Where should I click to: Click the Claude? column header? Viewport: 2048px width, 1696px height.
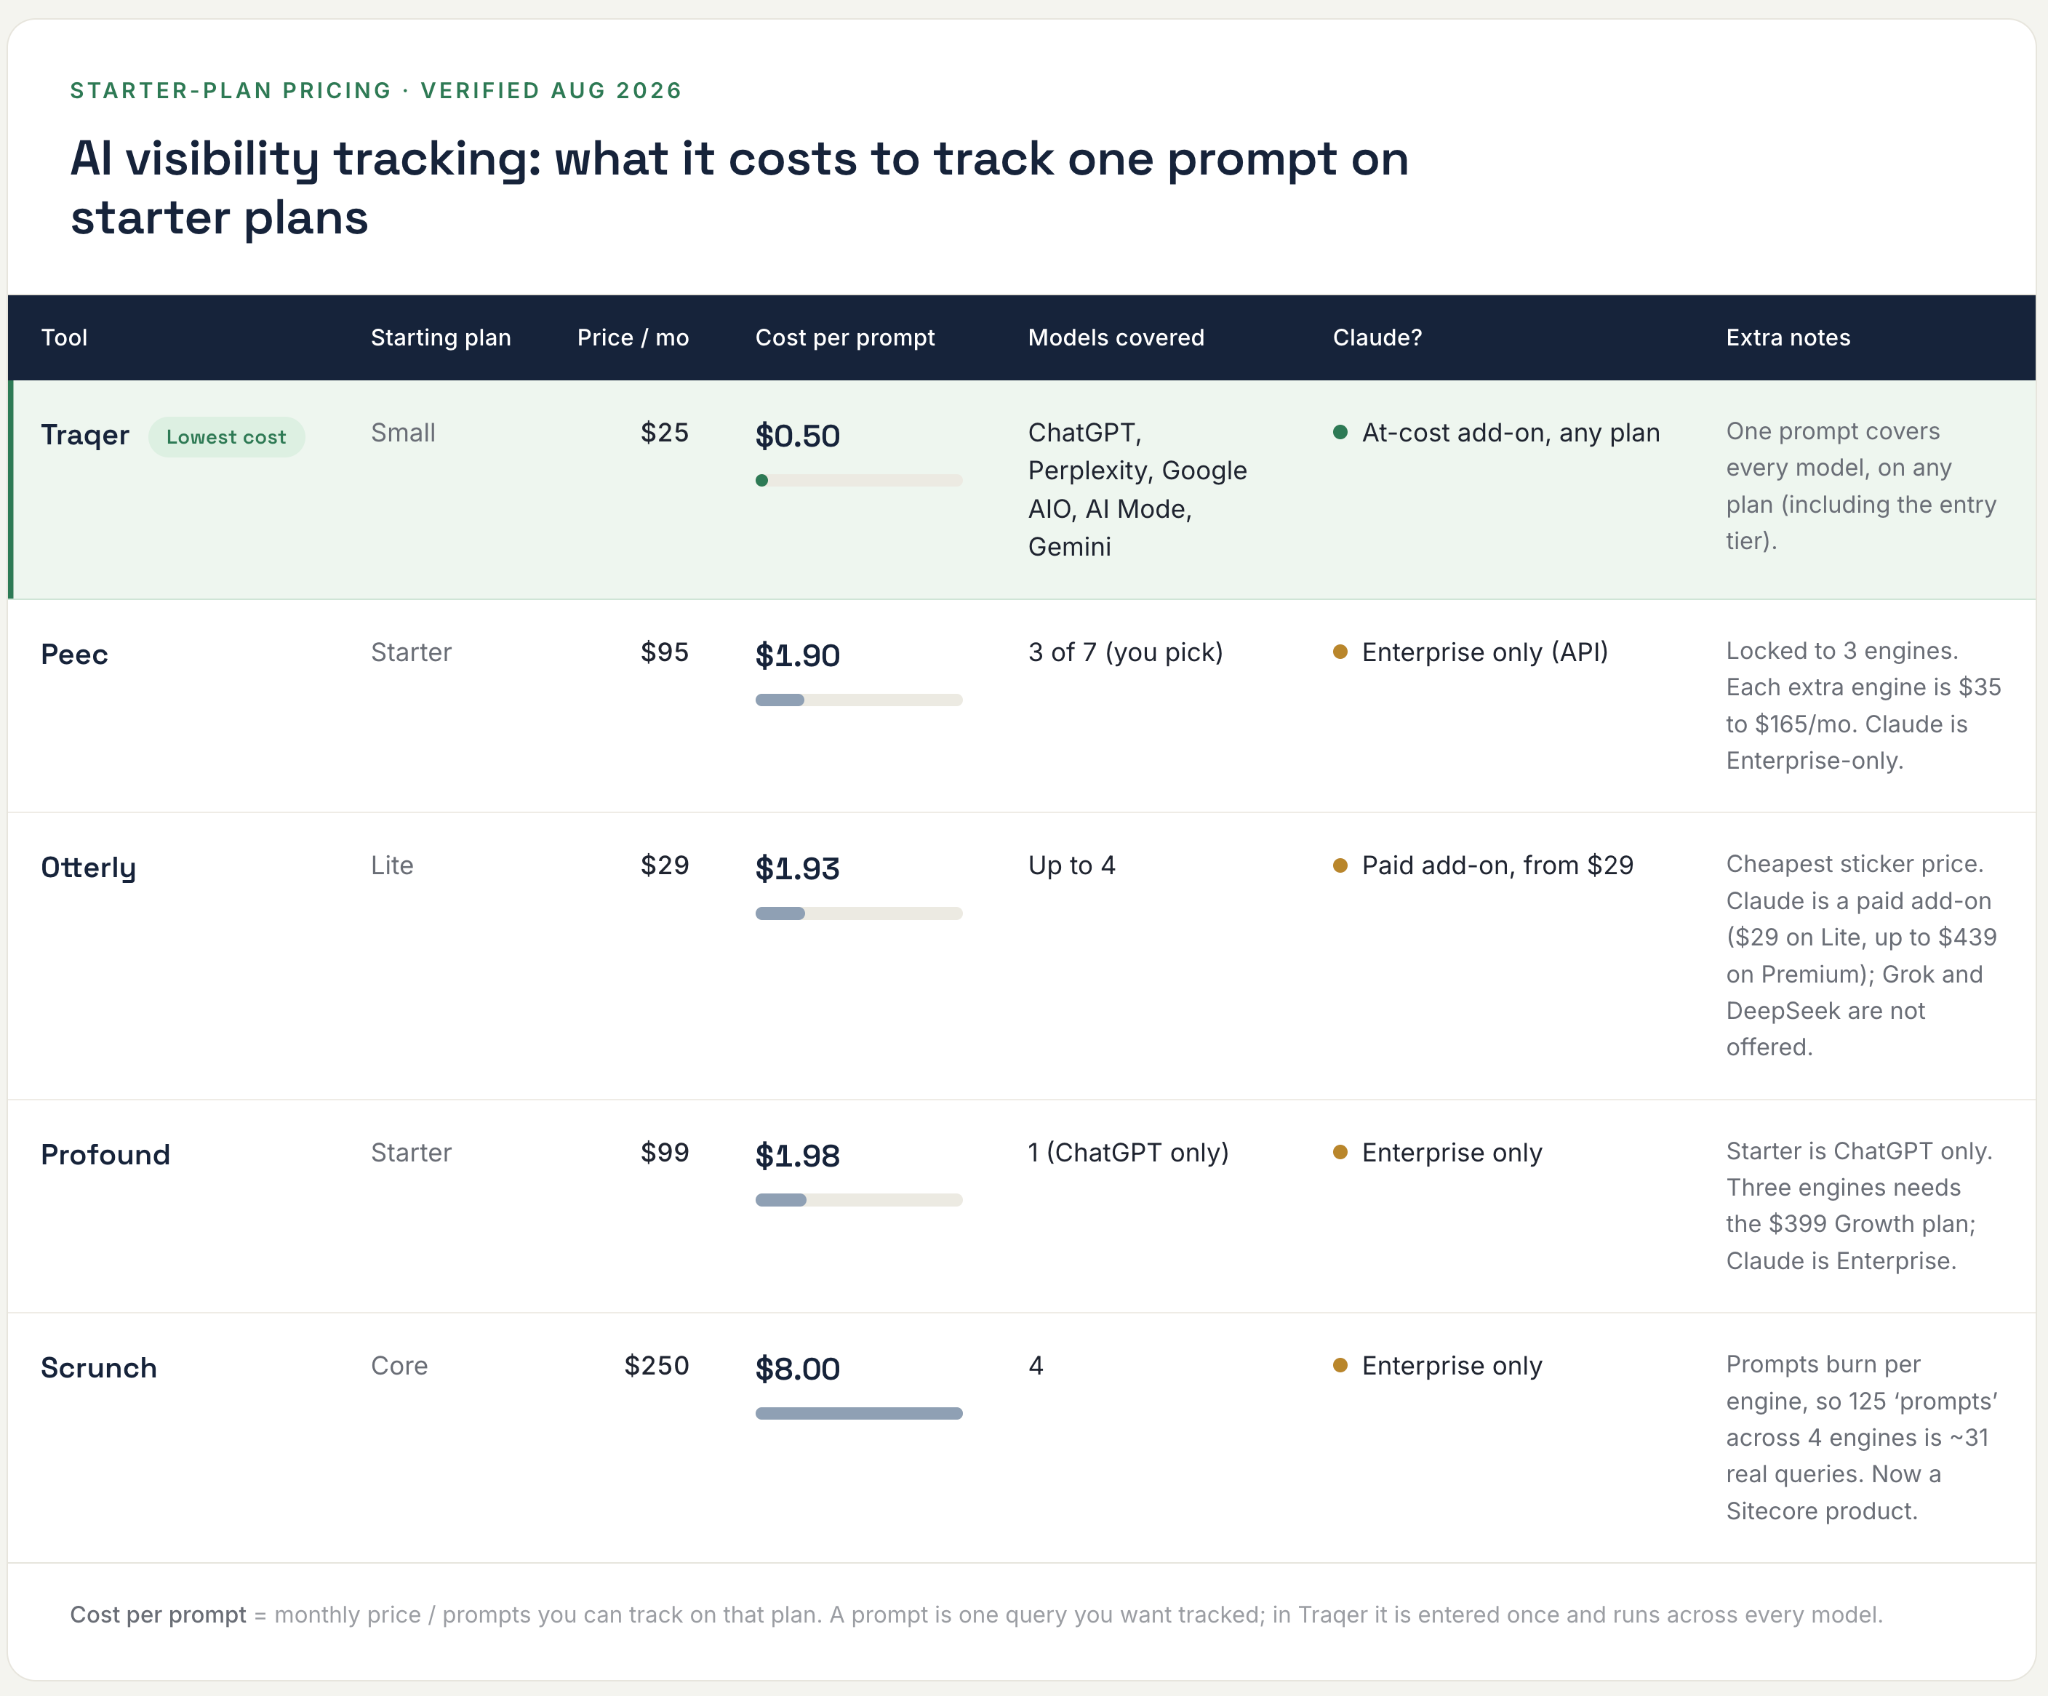pos(1377,337)
